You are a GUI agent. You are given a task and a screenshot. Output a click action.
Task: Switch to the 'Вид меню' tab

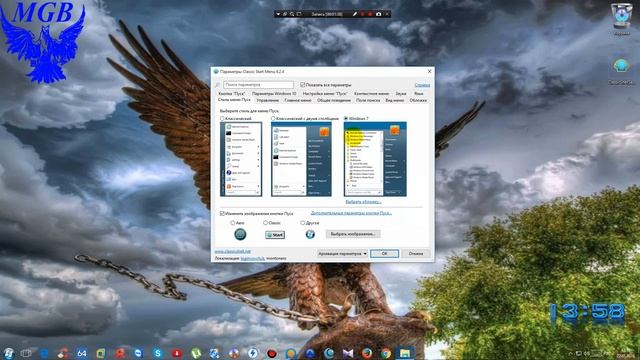(x=395, y=100)
